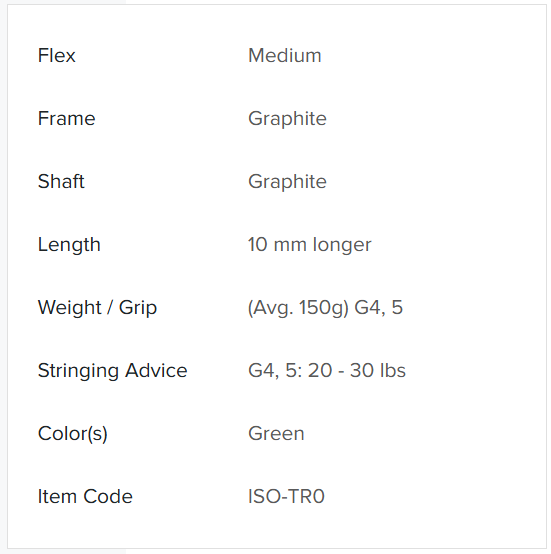The height and width of the screenshot is (554, 551).
Task: Select the 10 mm longer text
Action: pos(310,245)
